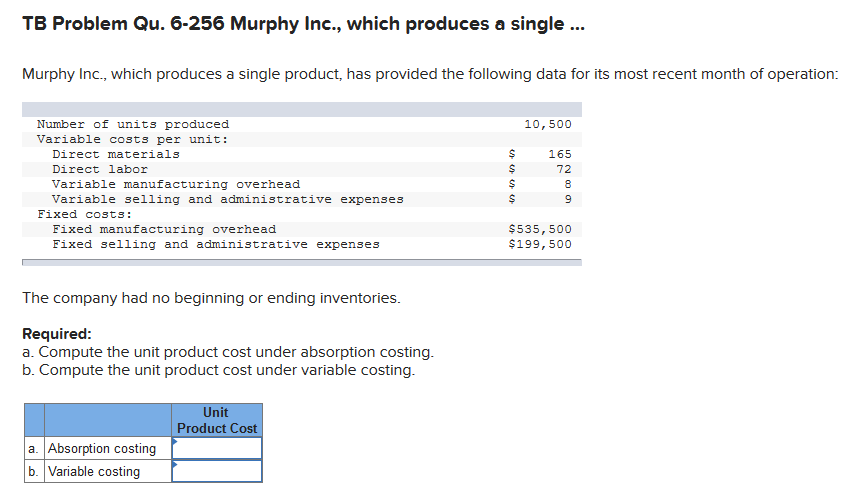Click the $535,500 fixed manufacturing overhead value
This screenshot has height=487, width=859.
point(540,229)
